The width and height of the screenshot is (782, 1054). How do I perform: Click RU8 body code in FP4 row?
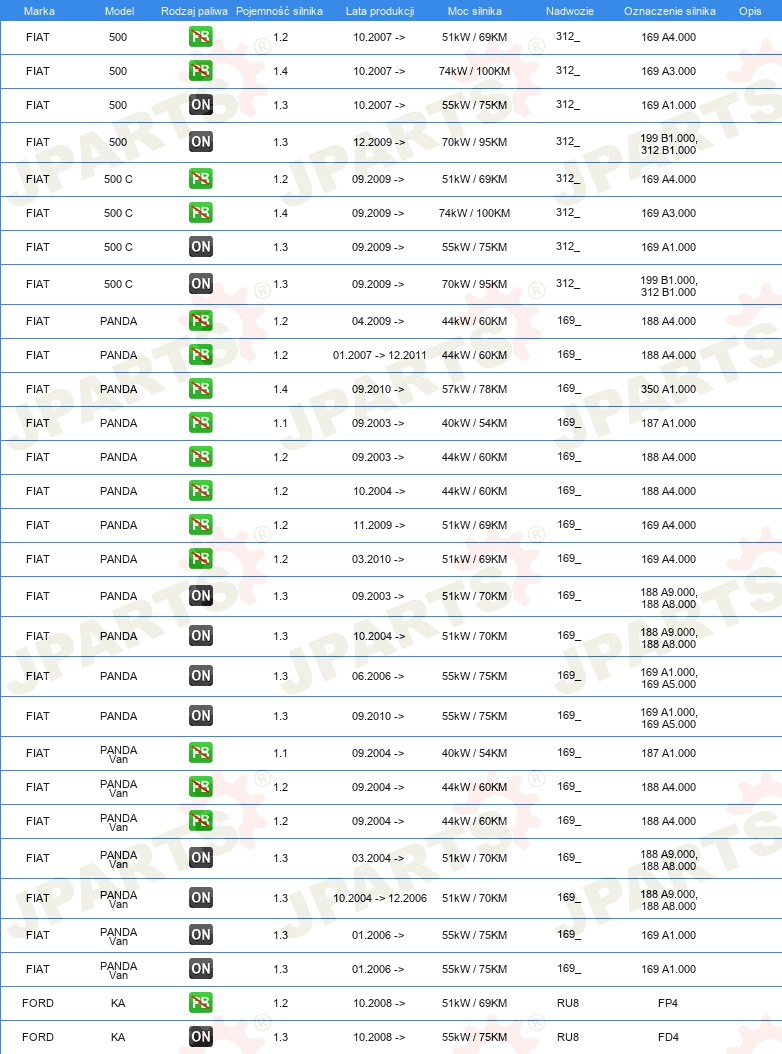pyautogui.click(x=568, y=1003)
